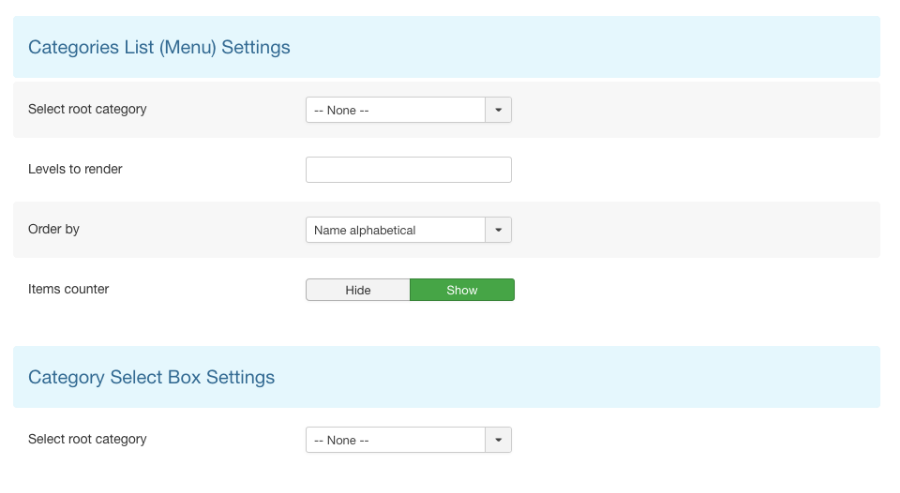This screenshot has width=900, height=493.
Task: Select the grey Hide button
Action: tap(358, 290)
